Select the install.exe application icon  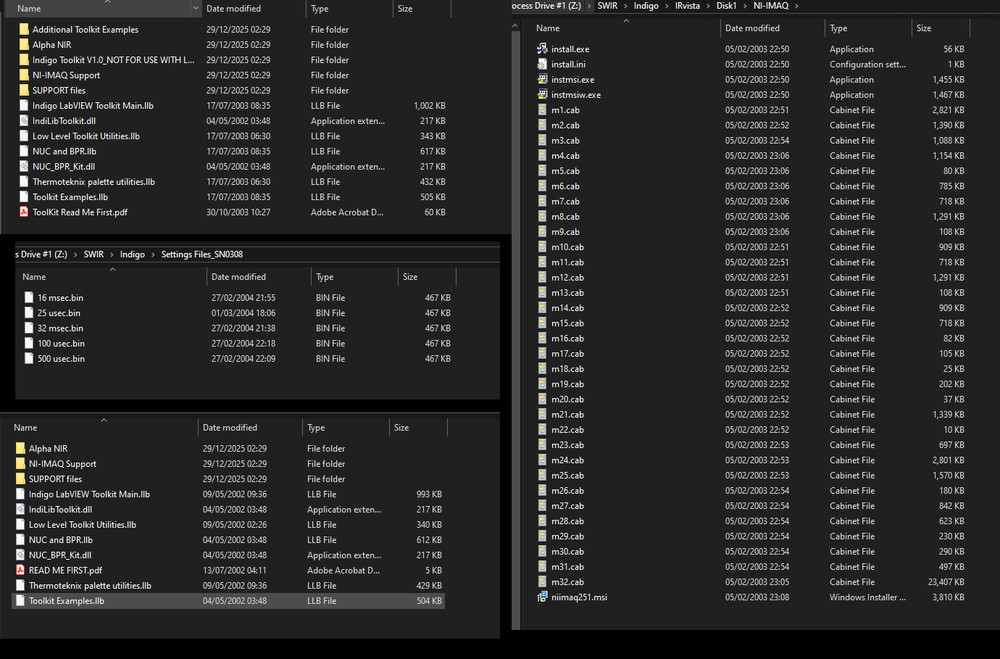(542, 49)
